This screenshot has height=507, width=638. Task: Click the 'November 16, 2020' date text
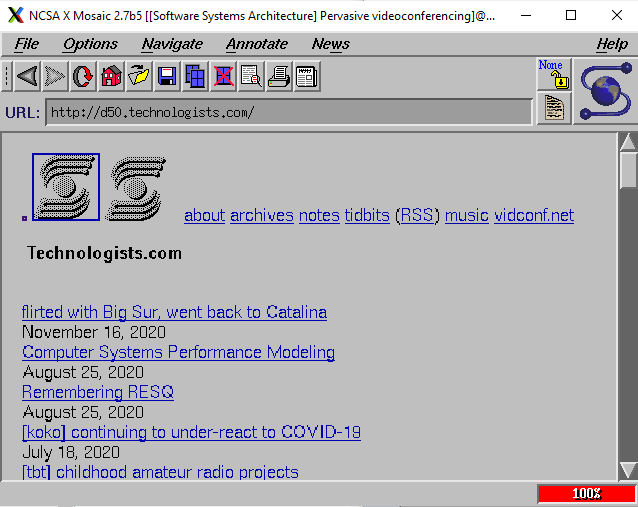pyautogui.click(x=94, y=332)
